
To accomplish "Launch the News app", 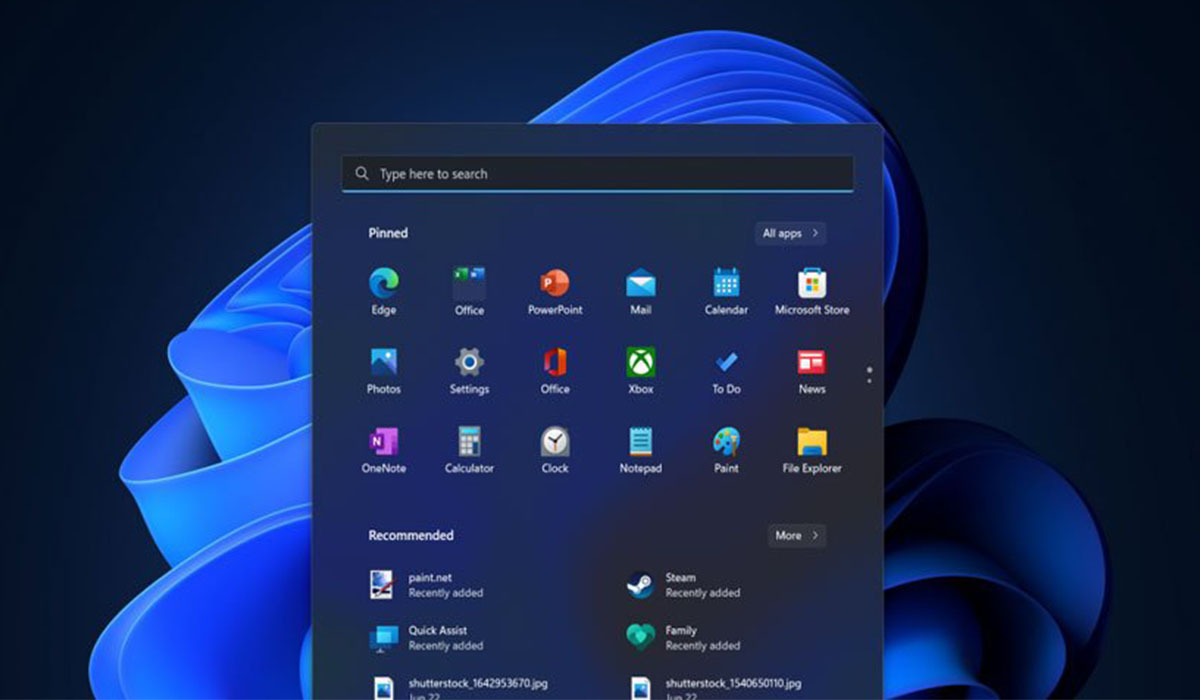I will point(812,370).
